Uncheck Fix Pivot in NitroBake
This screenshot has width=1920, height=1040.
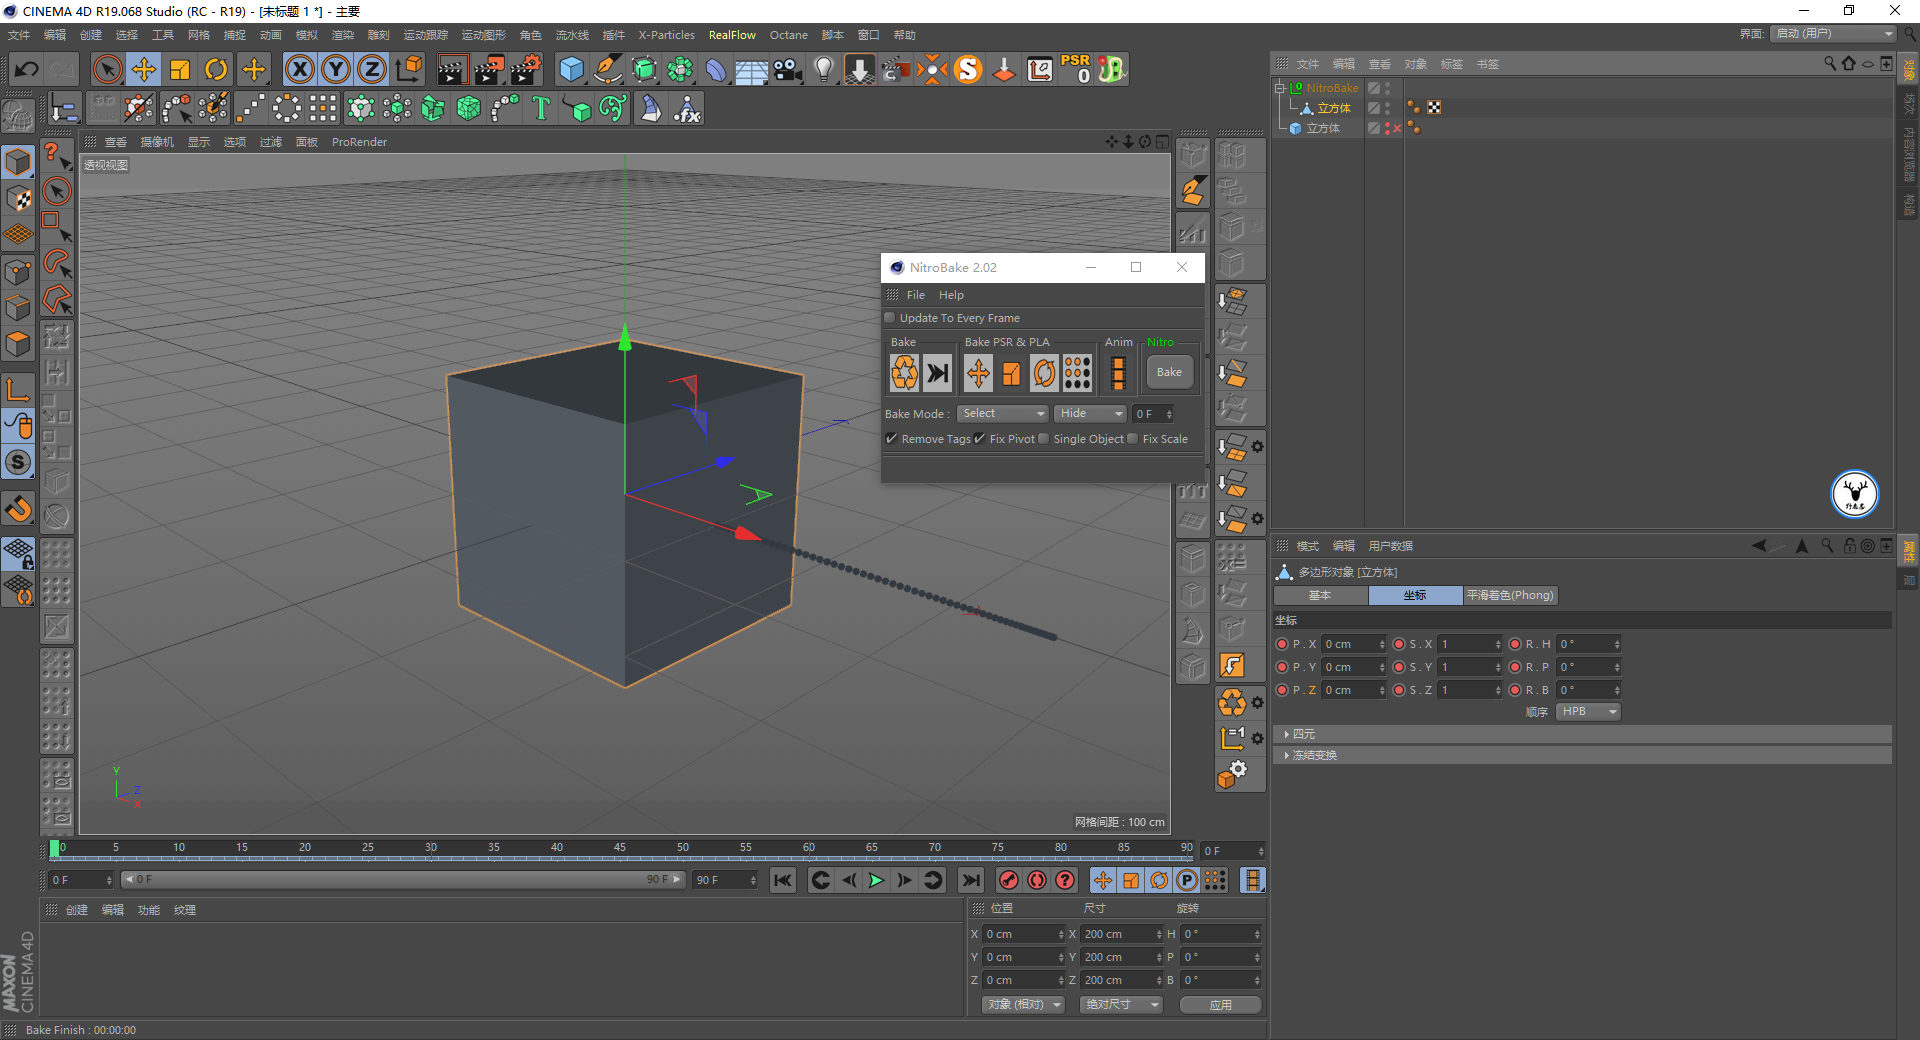click(x=980, y=439)
